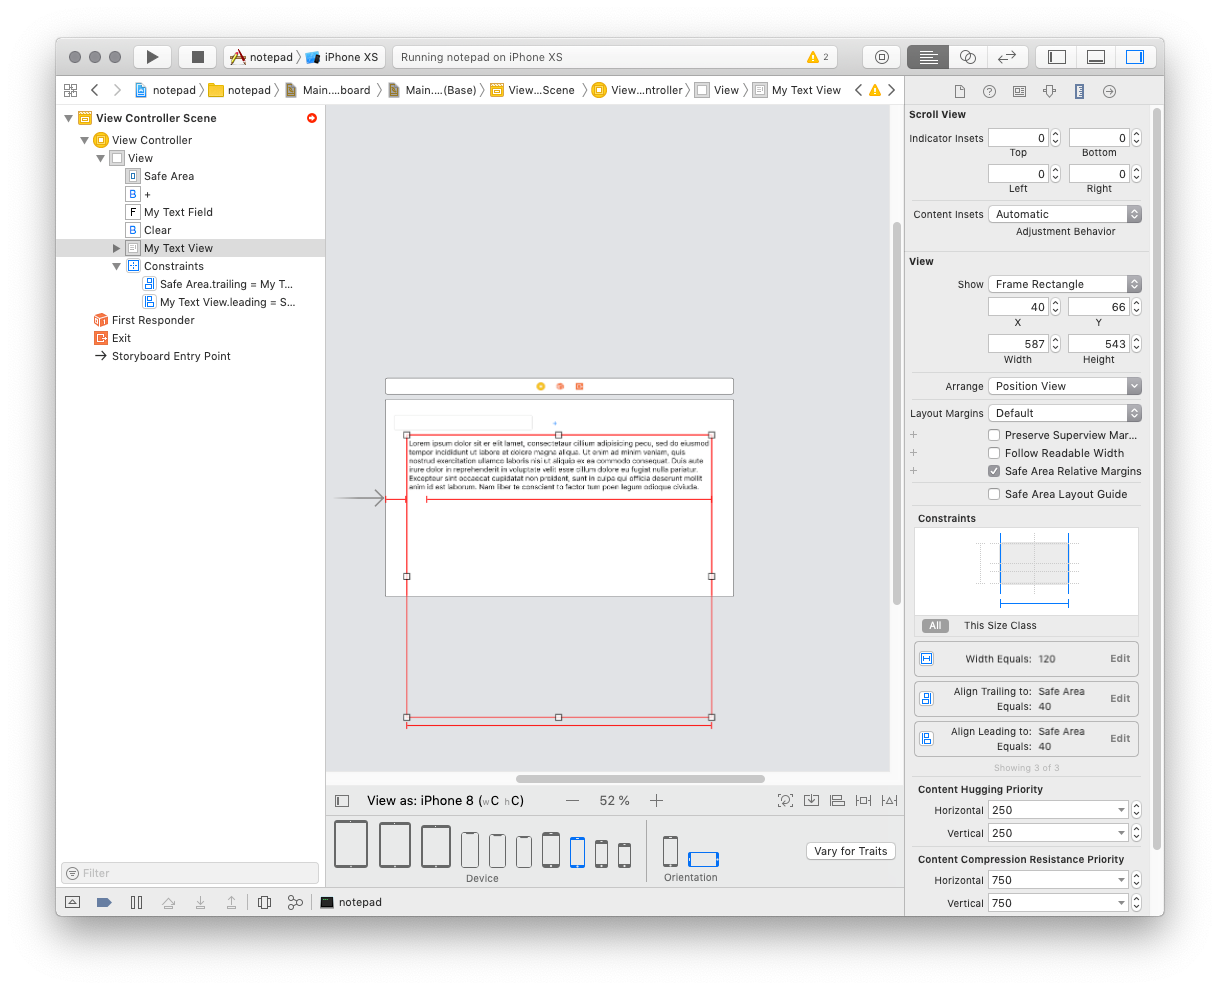This screenshot has width=1220, height=990.
Task: Open the Content Insets Automatic dropdown
Action: [1064, 214]
